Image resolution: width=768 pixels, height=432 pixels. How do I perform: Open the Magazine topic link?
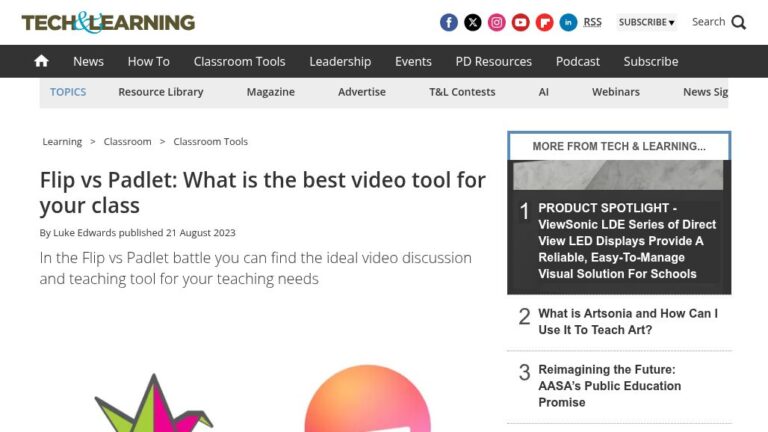point(270,92)
